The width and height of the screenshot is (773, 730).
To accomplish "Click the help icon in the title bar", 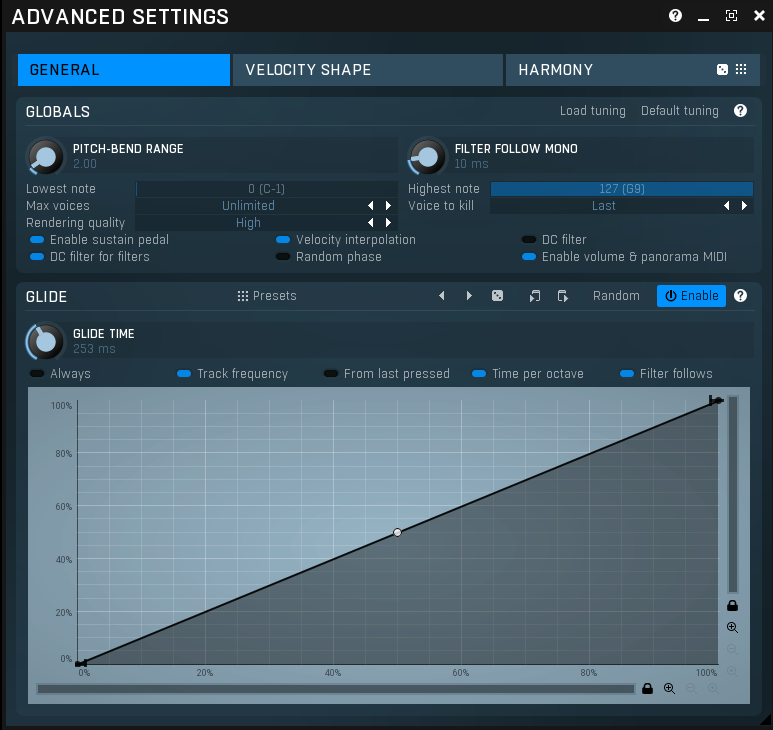I will pyautogui.click(x=676, y=16).
